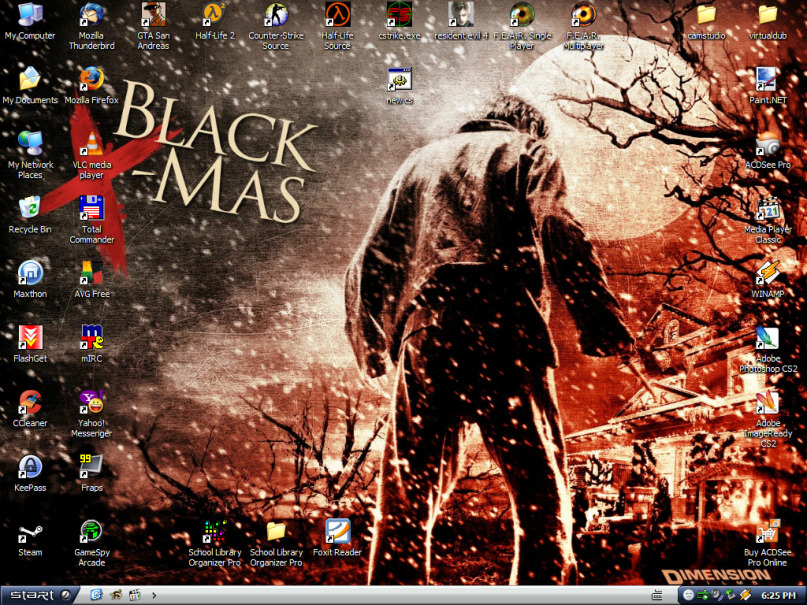The width and height of the screenshot is (807, 605).
Task: Open Total Commander shortcut
Action: tap(92, 220)
